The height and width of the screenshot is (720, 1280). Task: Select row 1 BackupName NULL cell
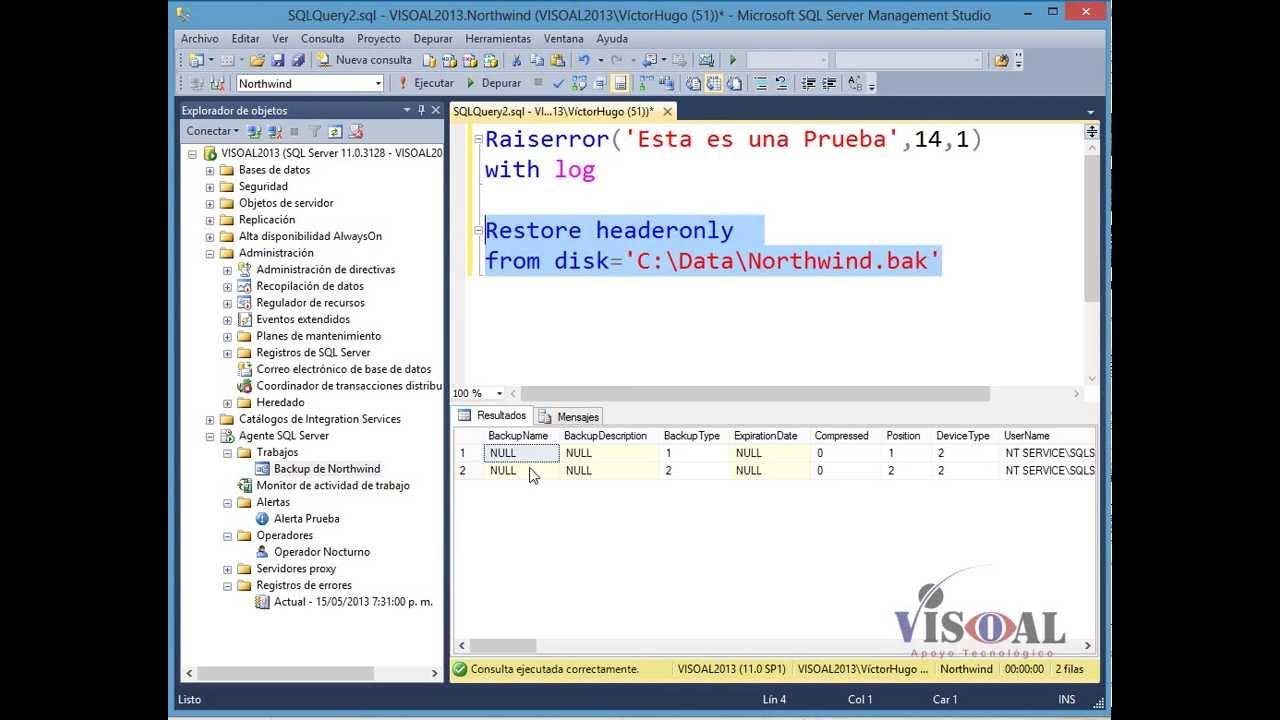coord(521,453)
